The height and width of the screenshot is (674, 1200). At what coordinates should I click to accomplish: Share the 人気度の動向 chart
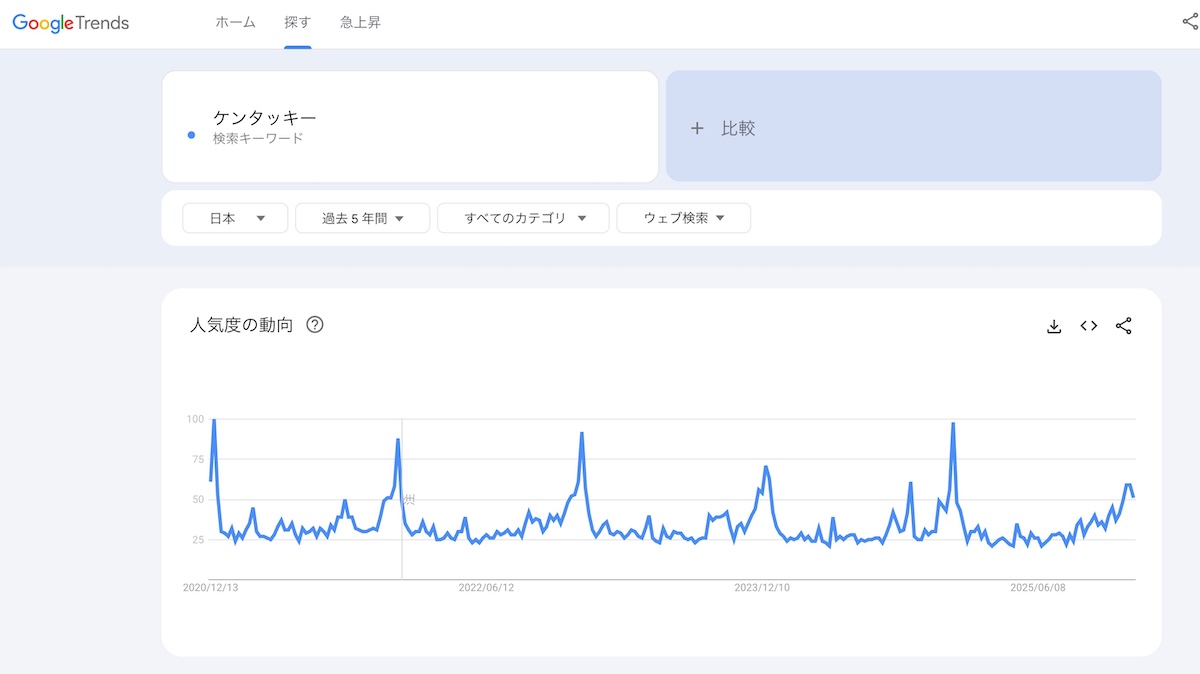tap(1124, 326)
